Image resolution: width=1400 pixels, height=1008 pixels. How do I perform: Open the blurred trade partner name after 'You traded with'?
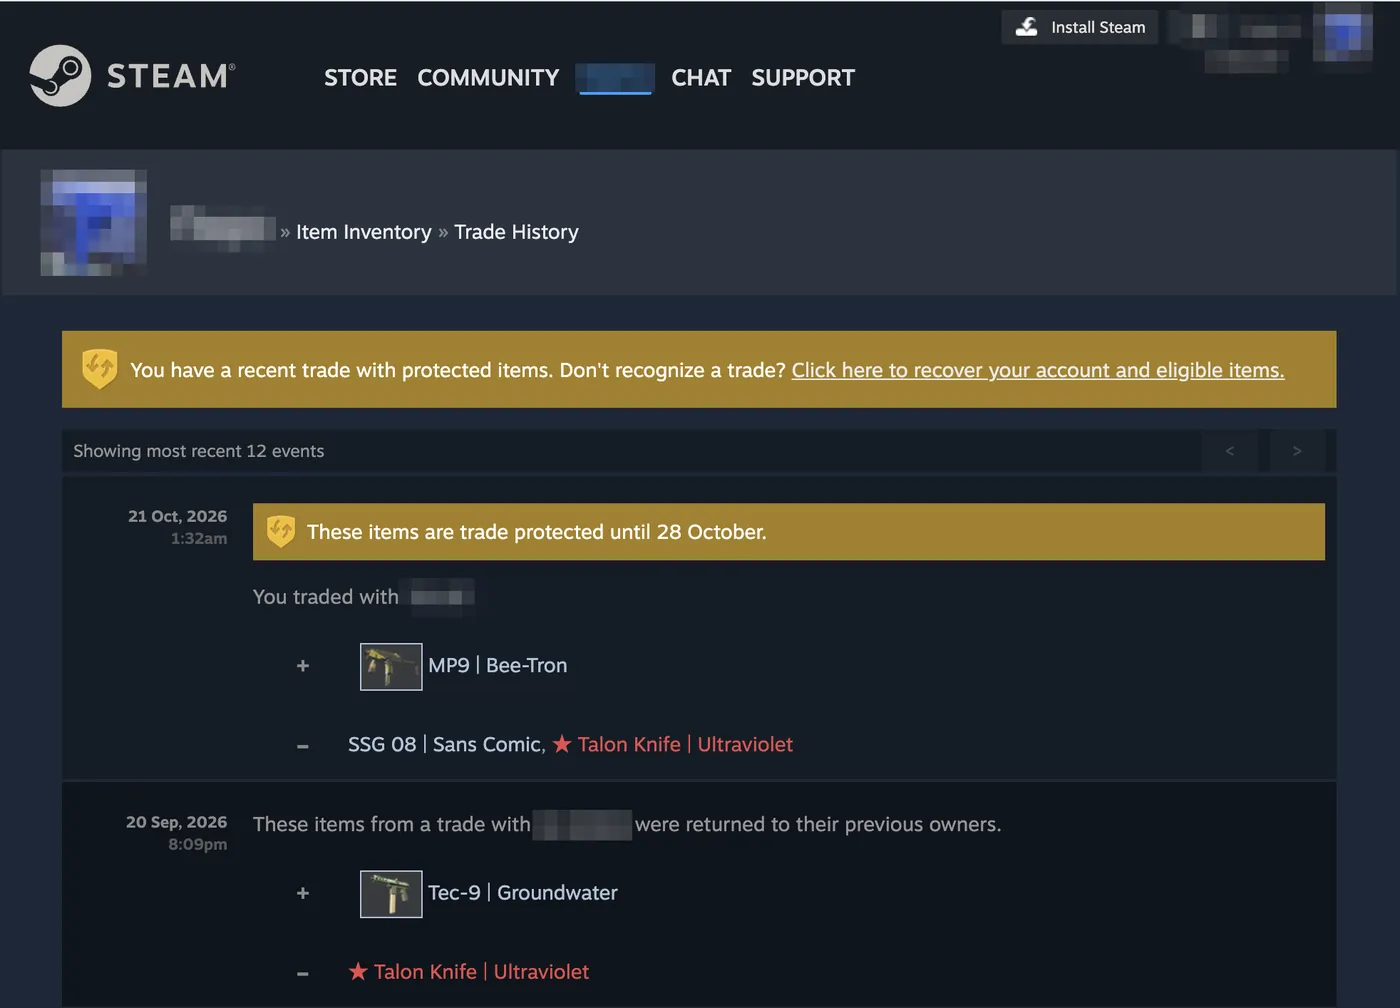pos(437,597)
